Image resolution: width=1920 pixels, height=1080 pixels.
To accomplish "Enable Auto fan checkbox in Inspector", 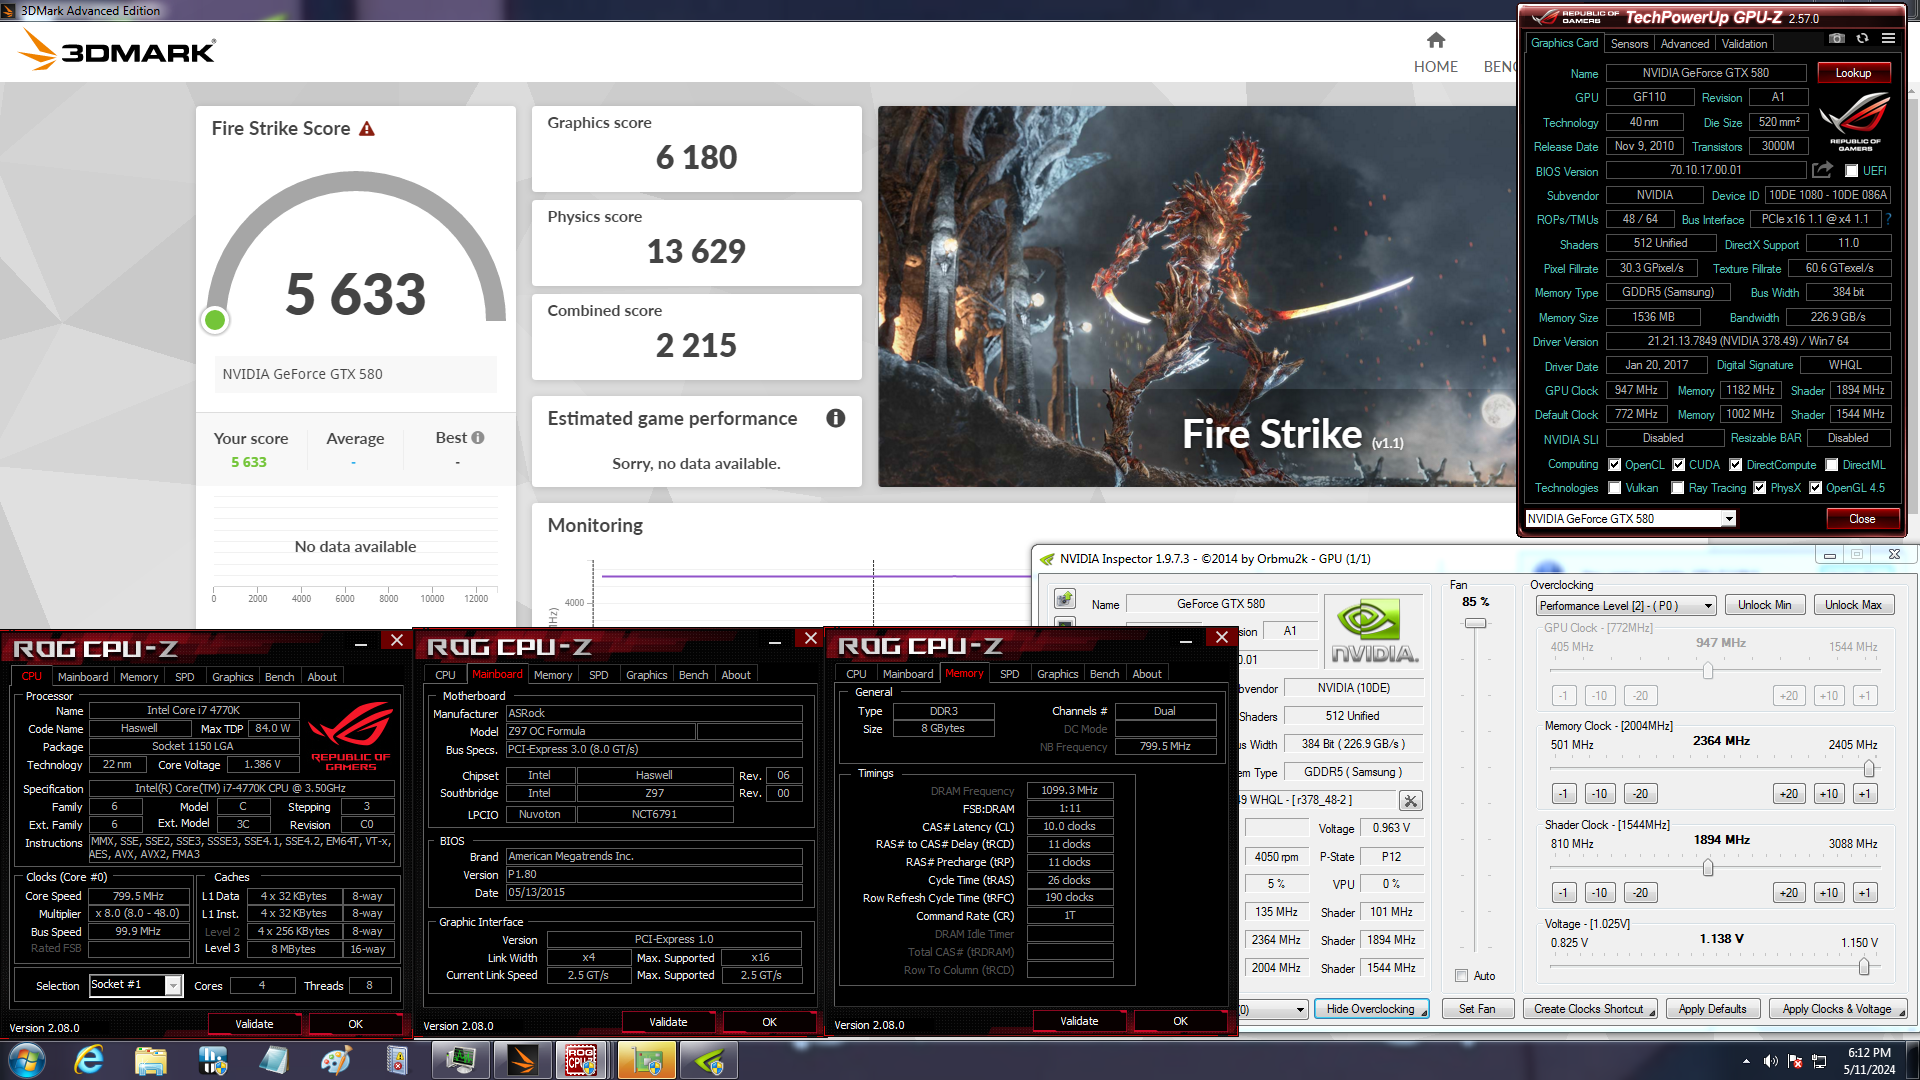I will tap(1462, 976).
